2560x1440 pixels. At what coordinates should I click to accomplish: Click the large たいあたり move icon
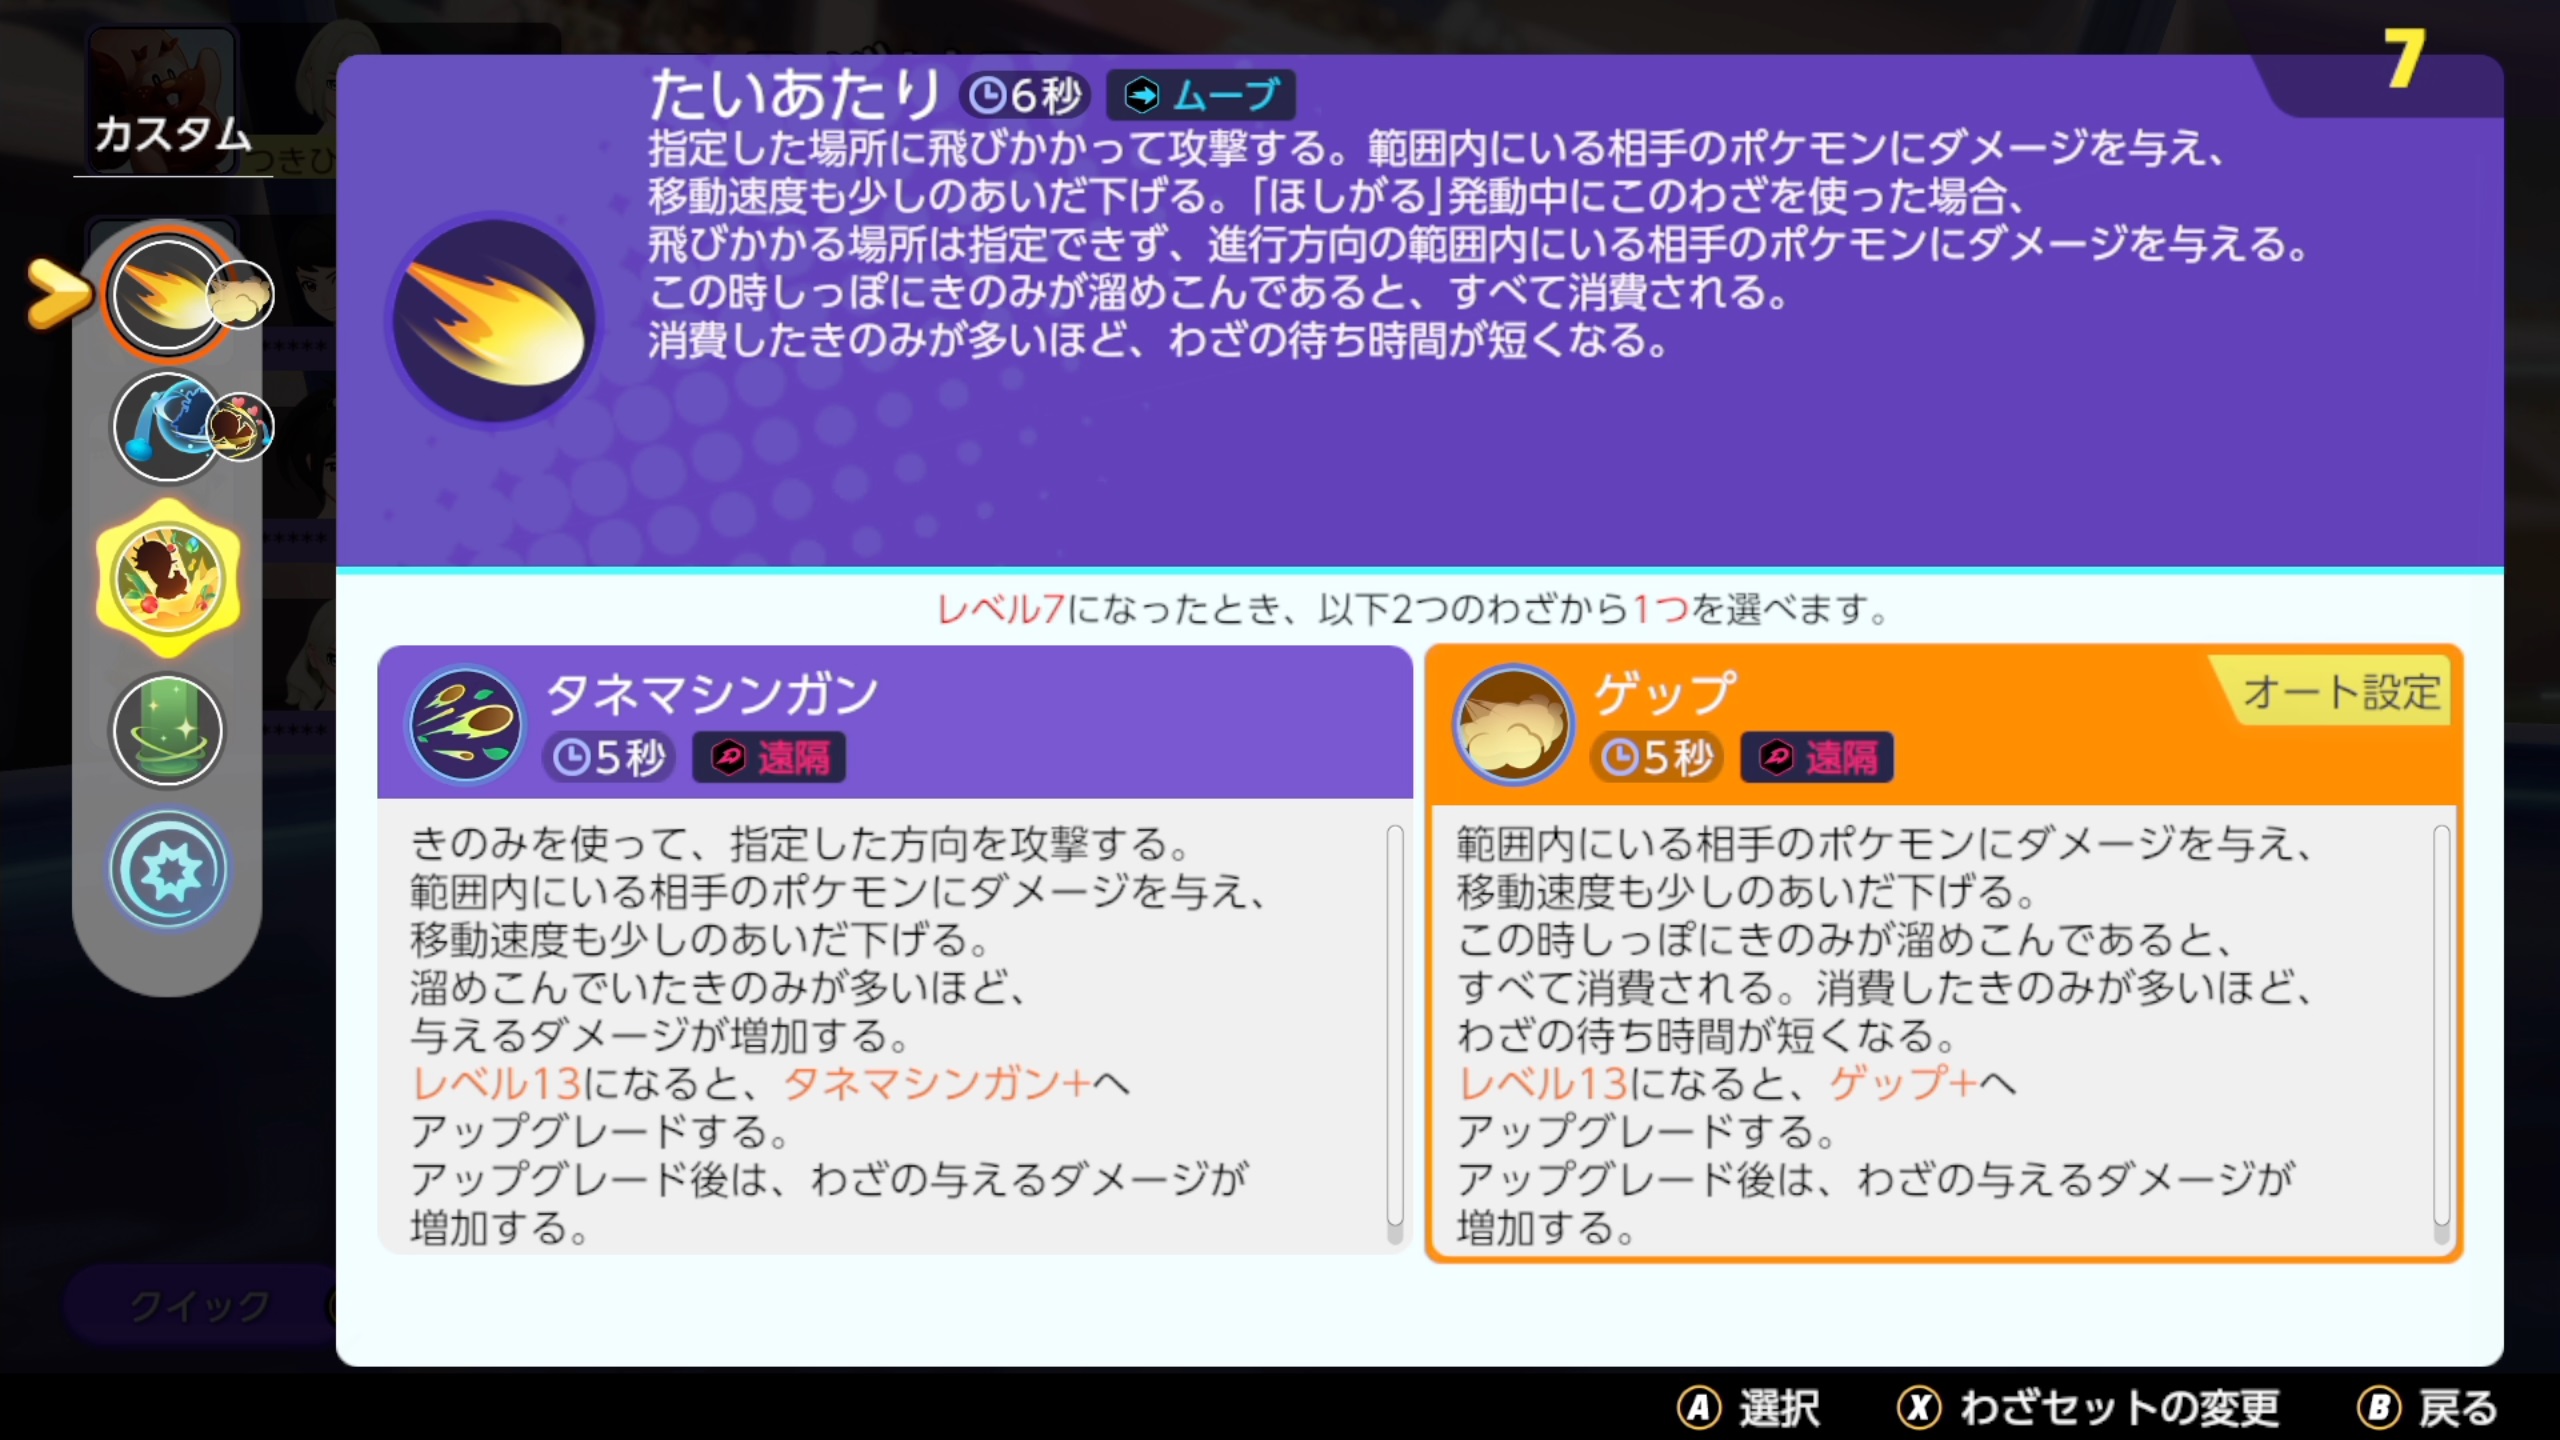click(x=493, y=320)
